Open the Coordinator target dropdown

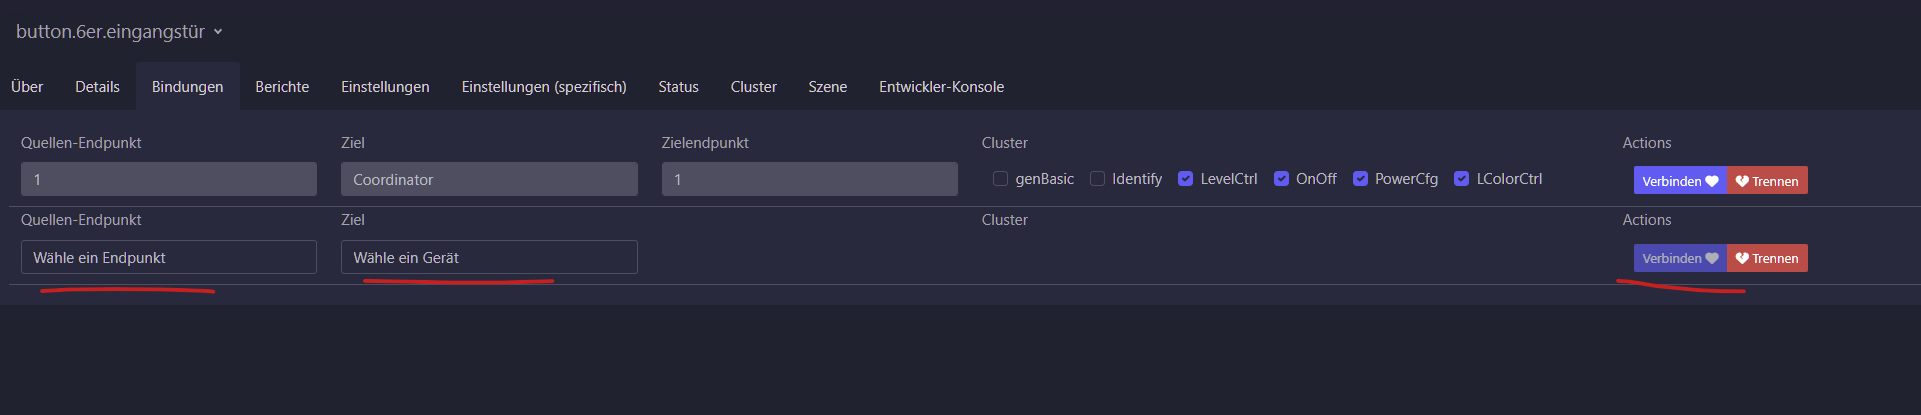pos(489,179)
